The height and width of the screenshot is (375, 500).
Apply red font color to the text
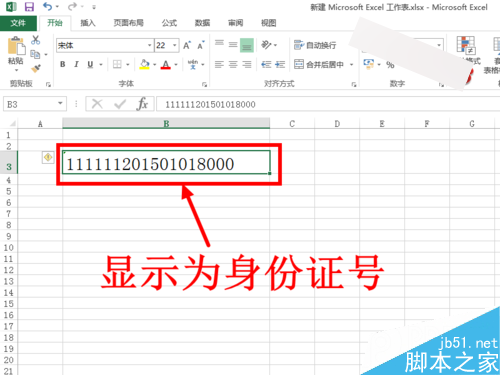(x=166, y=64)
